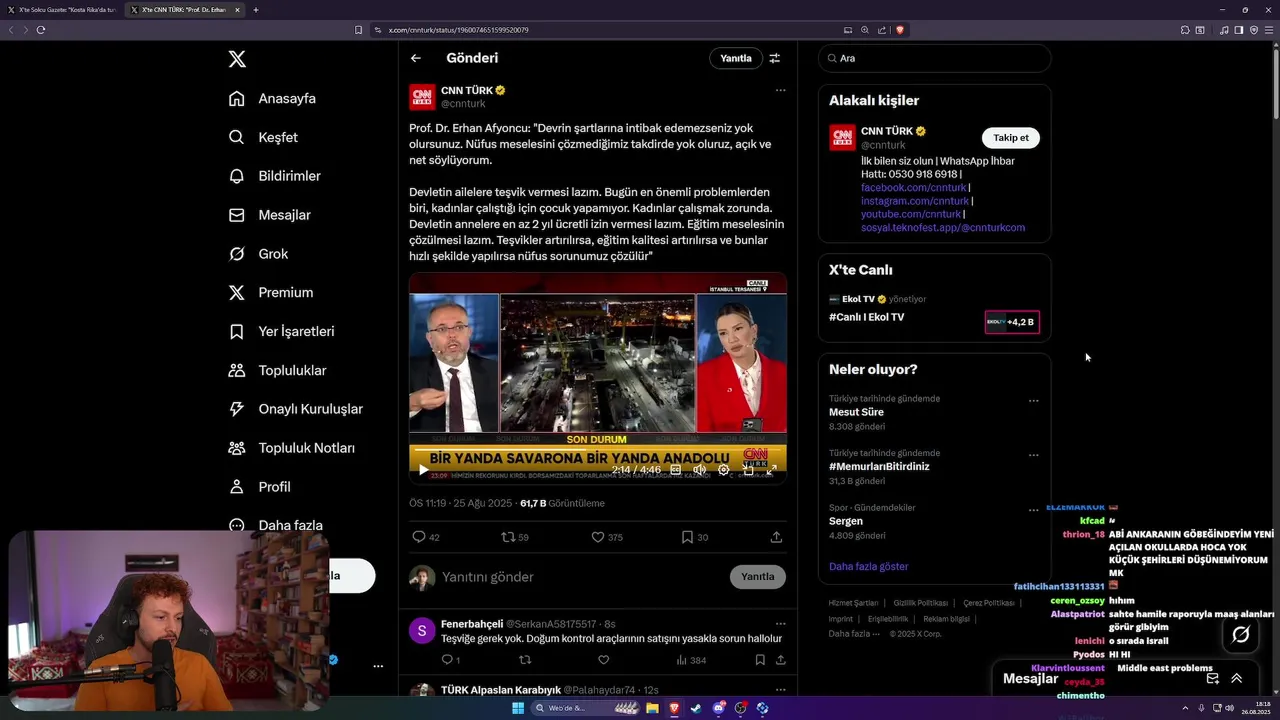This screenshot has height=720, width=1280.
Task: Open options for Mesut Süre trend
Action: pyautogui.click(x=1034, y=401)
